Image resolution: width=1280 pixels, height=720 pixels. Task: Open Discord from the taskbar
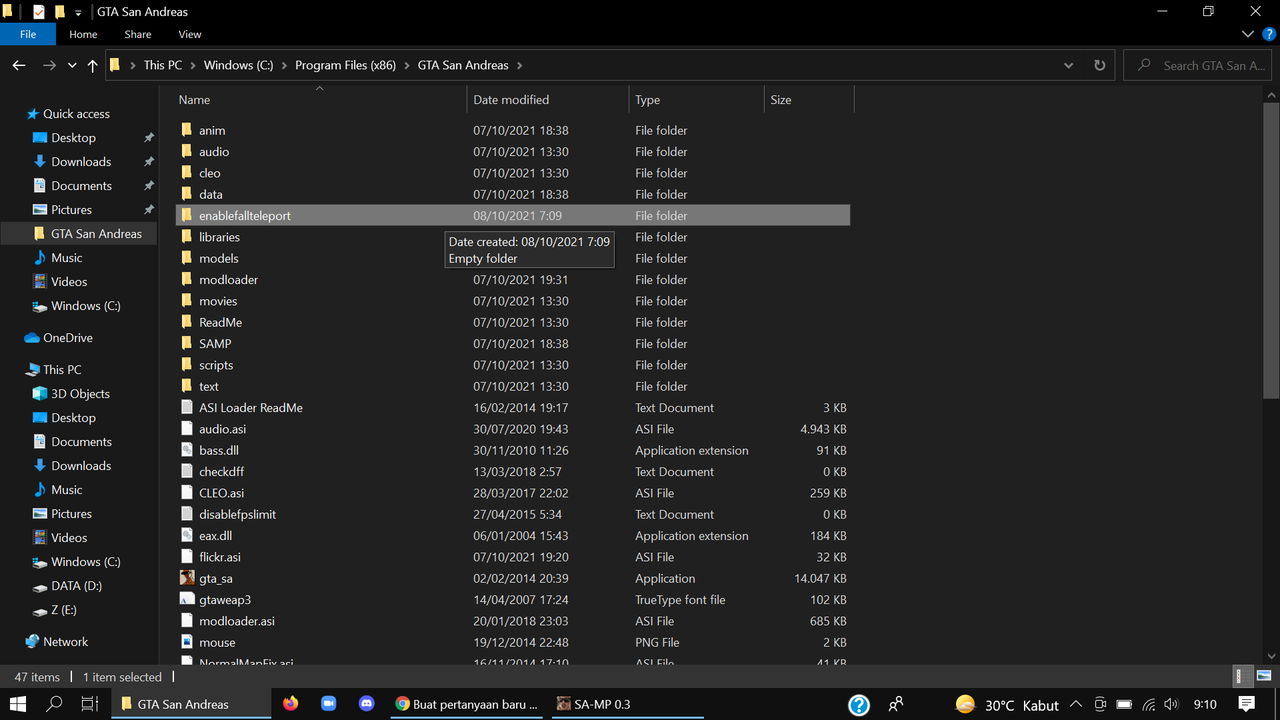point(365,704)
